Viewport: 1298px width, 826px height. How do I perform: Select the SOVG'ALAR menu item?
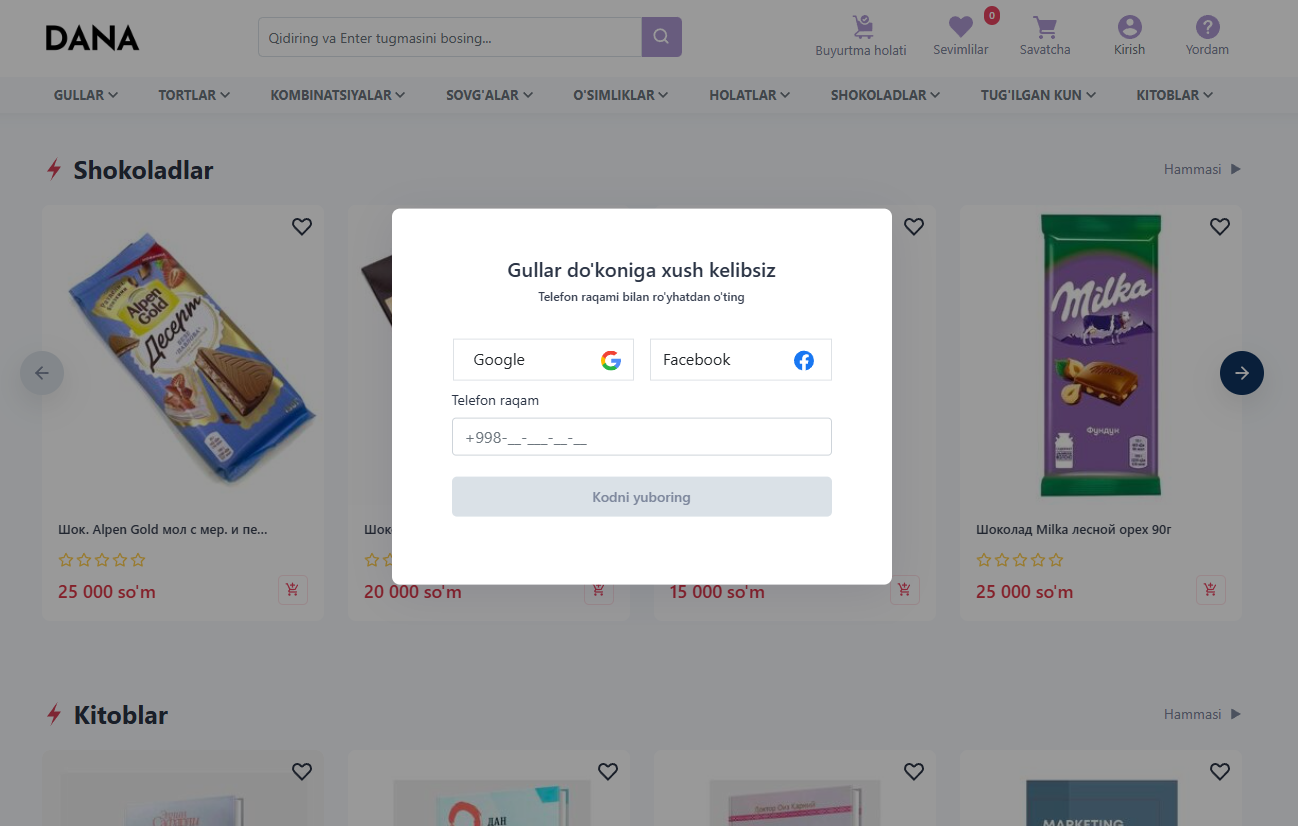[x=489, y=95]
